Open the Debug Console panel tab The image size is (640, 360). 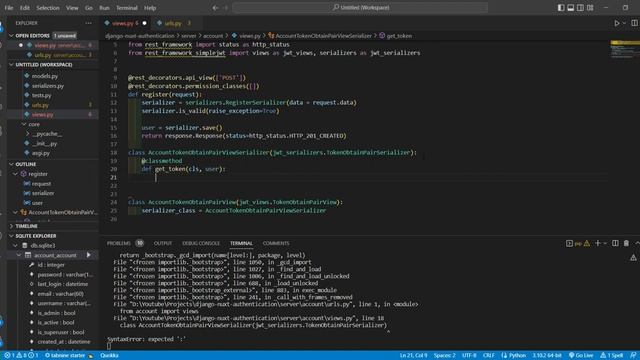tap(201, 243)
